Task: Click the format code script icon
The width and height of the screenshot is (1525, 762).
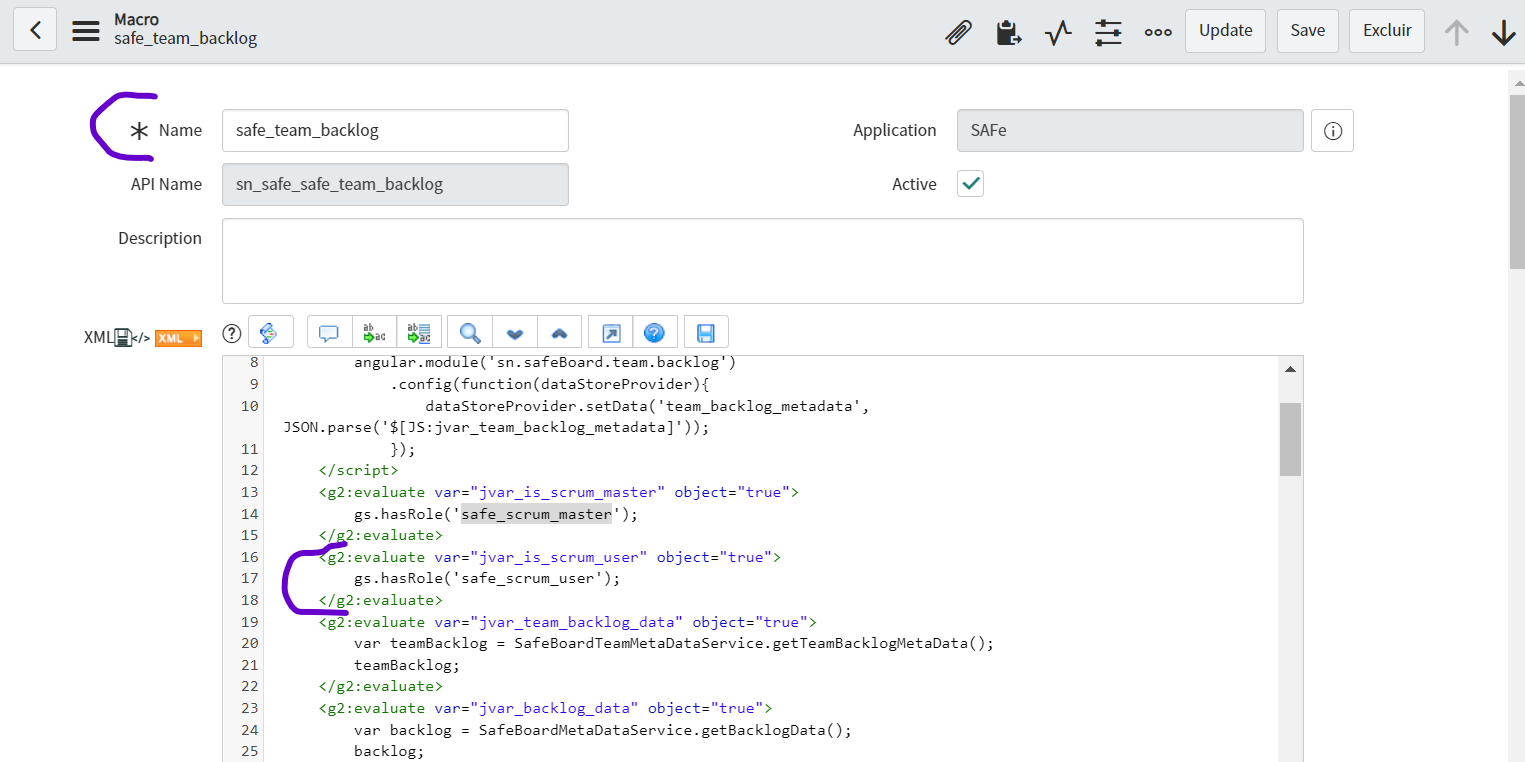Action: tap(270, 332)
